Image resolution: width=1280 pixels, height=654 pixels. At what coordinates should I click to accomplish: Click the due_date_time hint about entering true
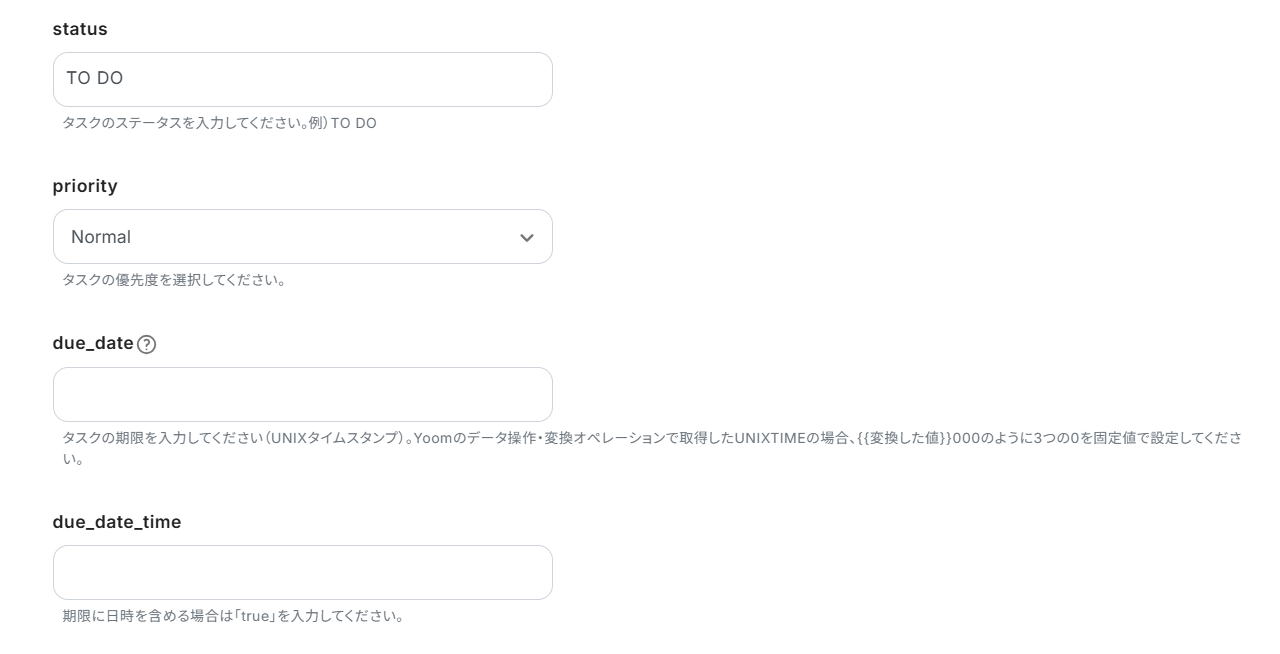click(232, 616)
